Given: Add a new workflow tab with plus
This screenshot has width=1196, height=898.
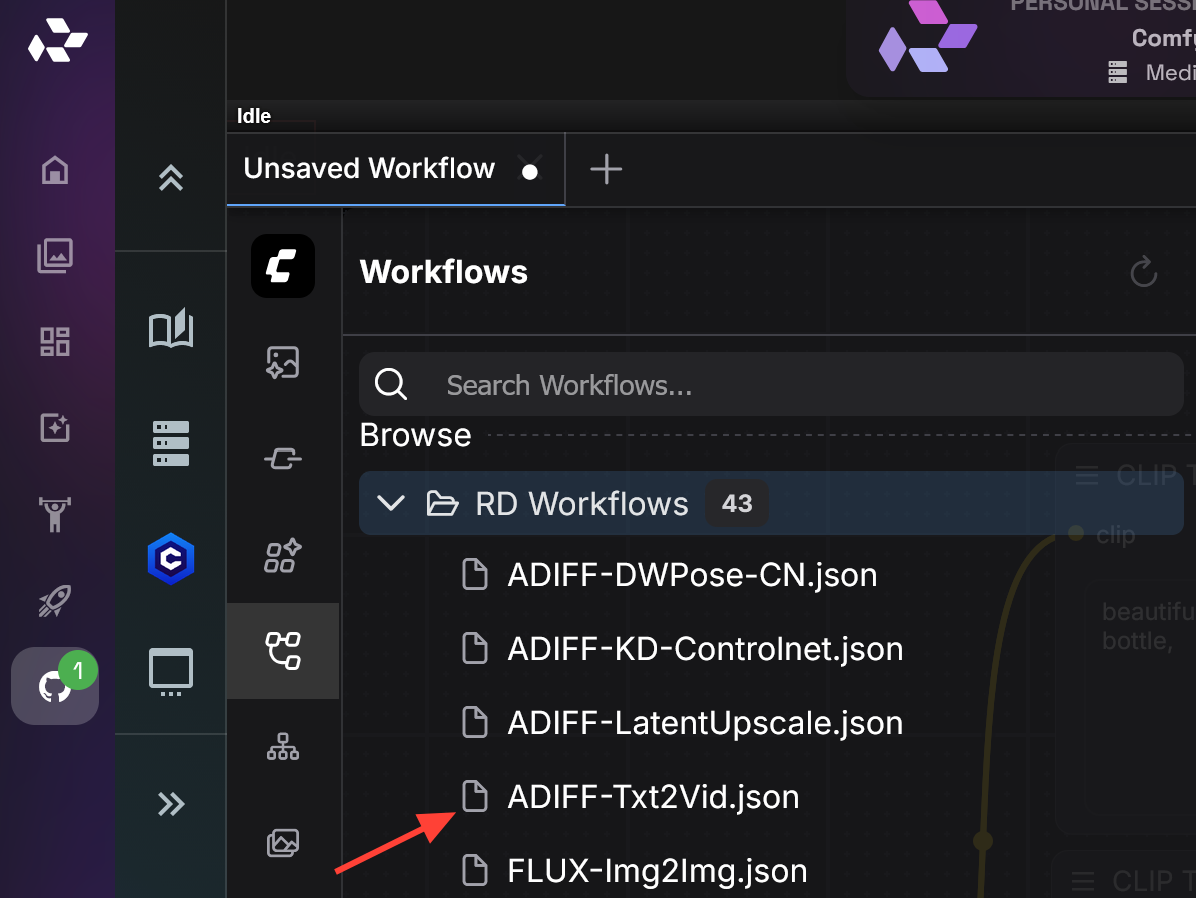Looking at the screenshot, I should coord(606,169).
